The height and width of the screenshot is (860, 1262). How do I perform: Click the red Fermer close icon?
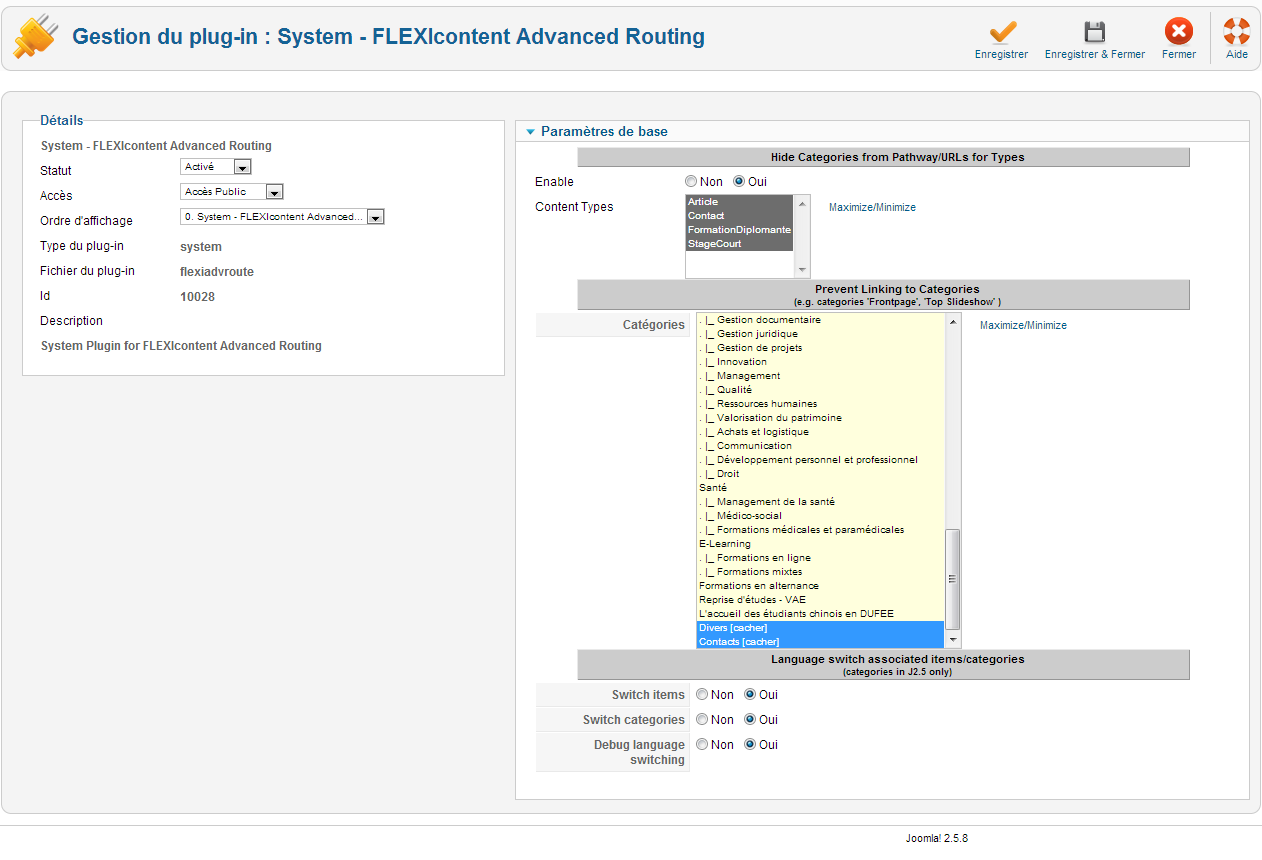click(1179, 31)
